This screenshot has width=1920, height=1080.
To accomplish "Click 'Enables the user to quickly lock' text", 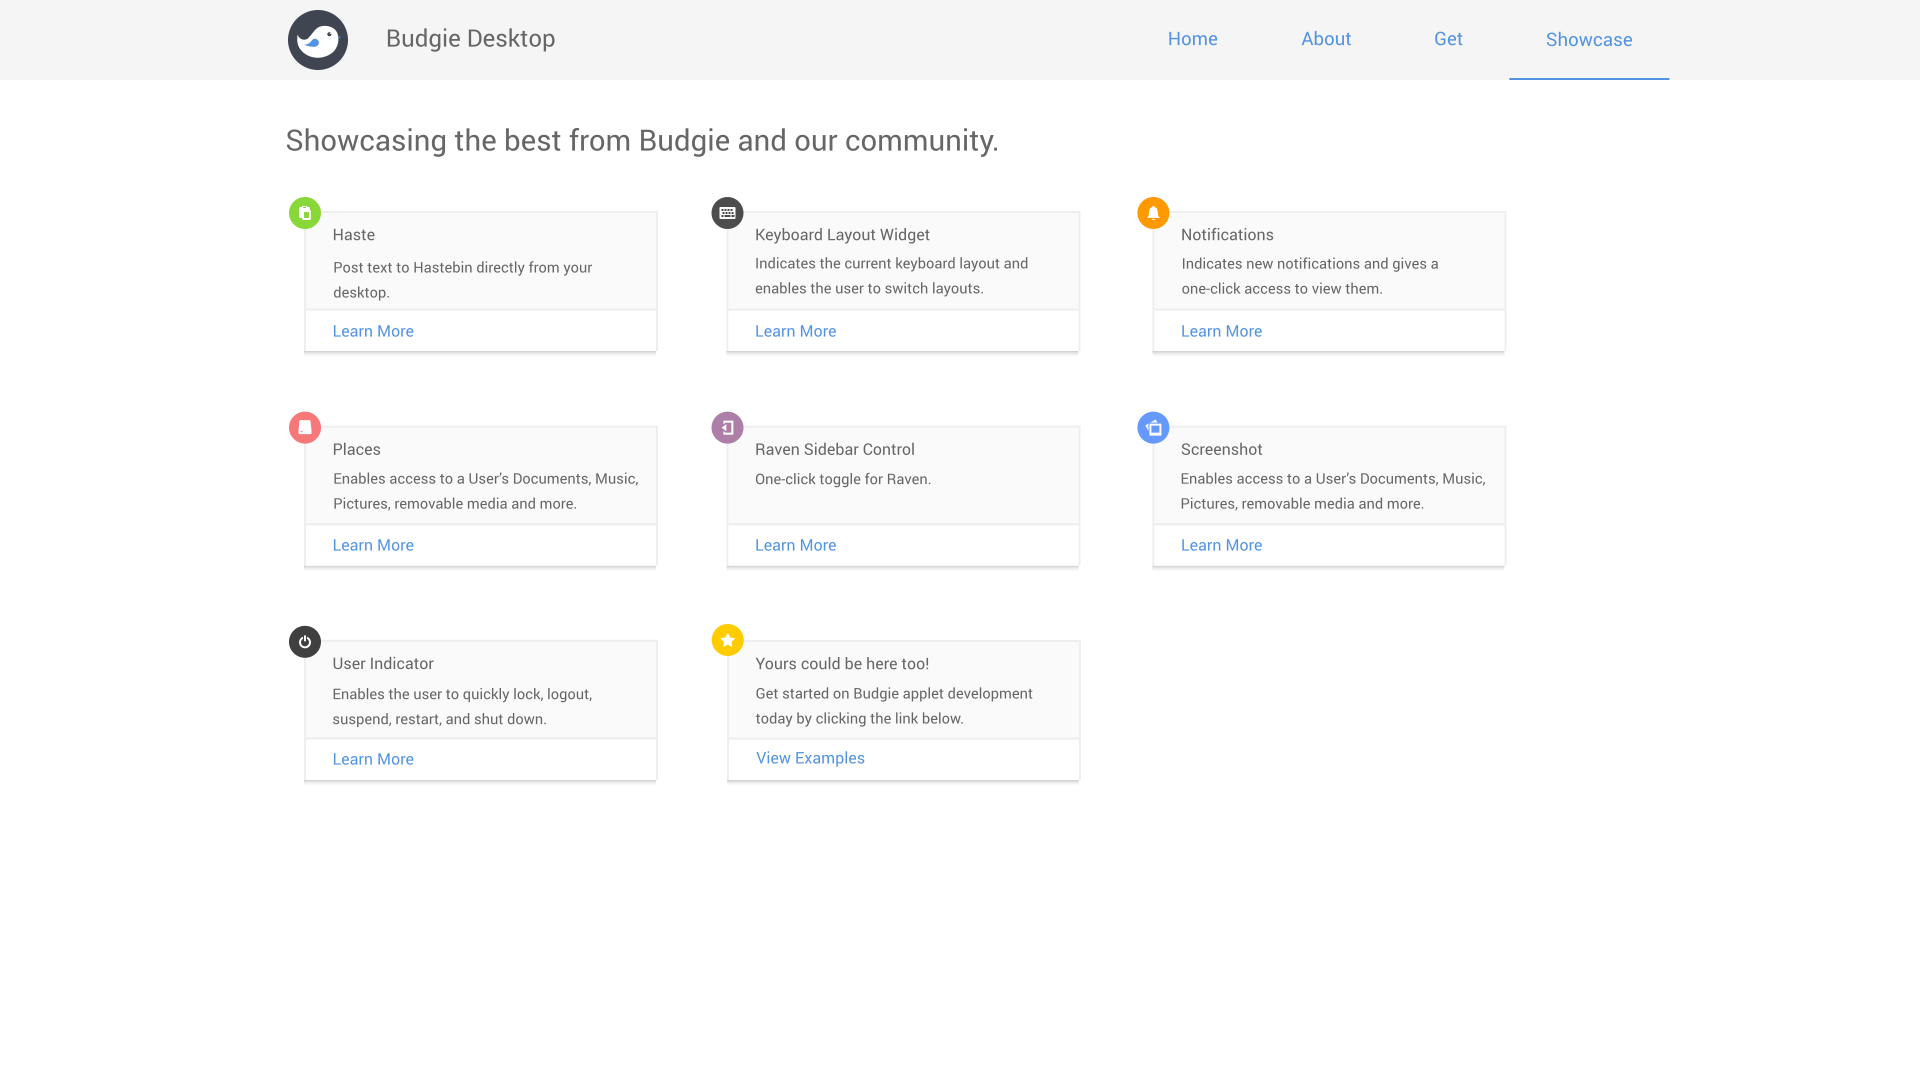I will pyautogui.click(x=462, y=706).
